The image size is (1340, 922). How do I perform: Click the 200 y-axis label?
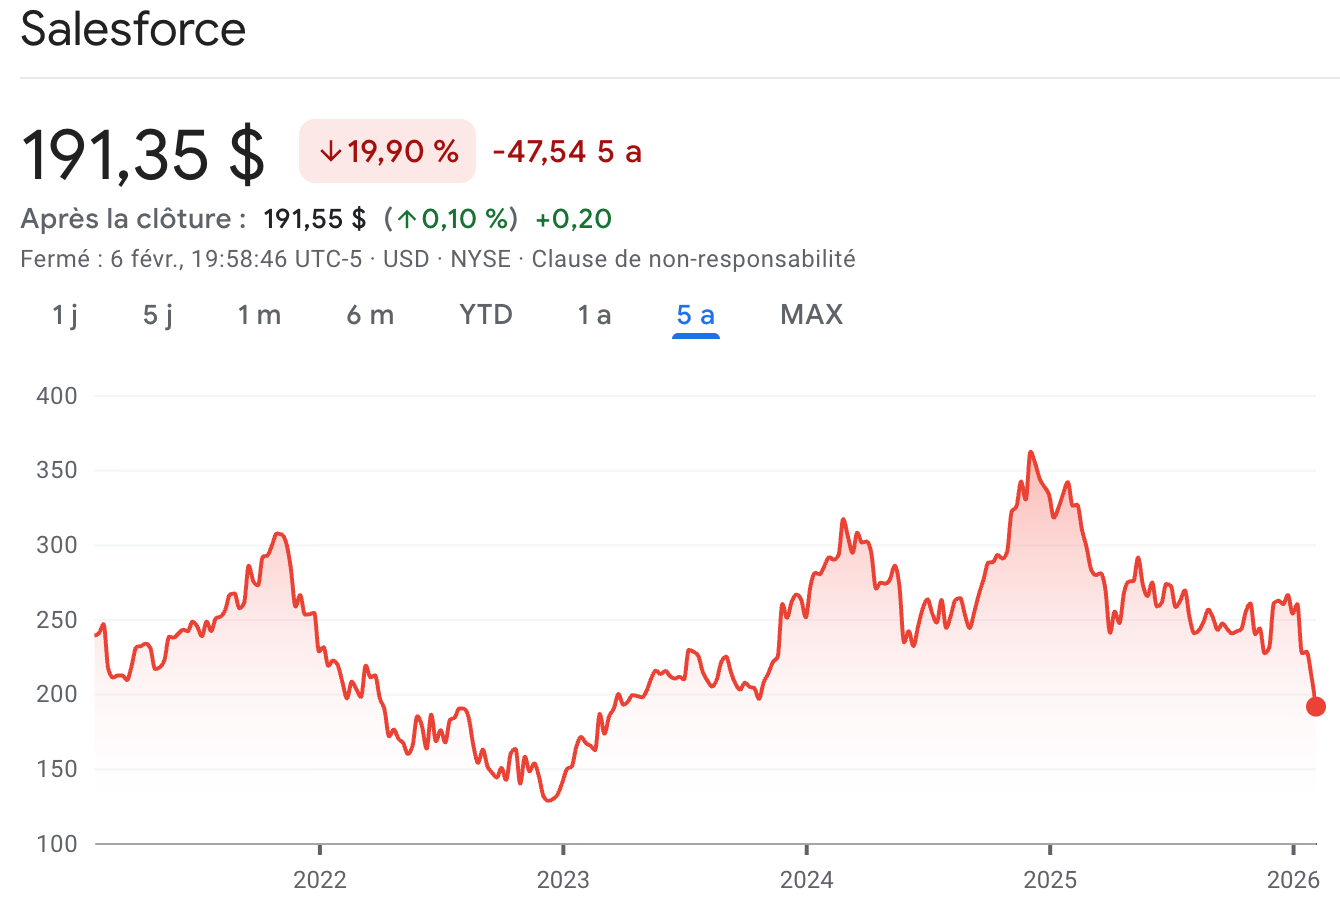[x=57, y=694]
